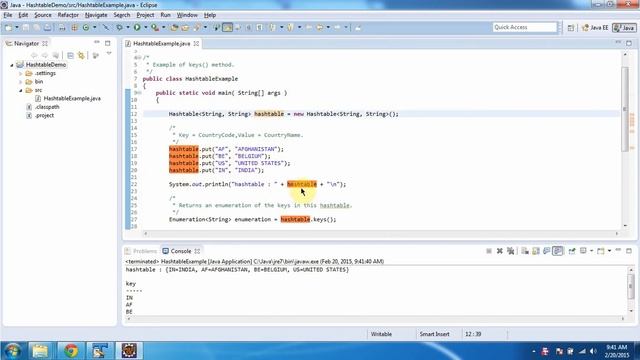640x360 pixels.
Task: Open the Window menu
Action: (187, 15)
